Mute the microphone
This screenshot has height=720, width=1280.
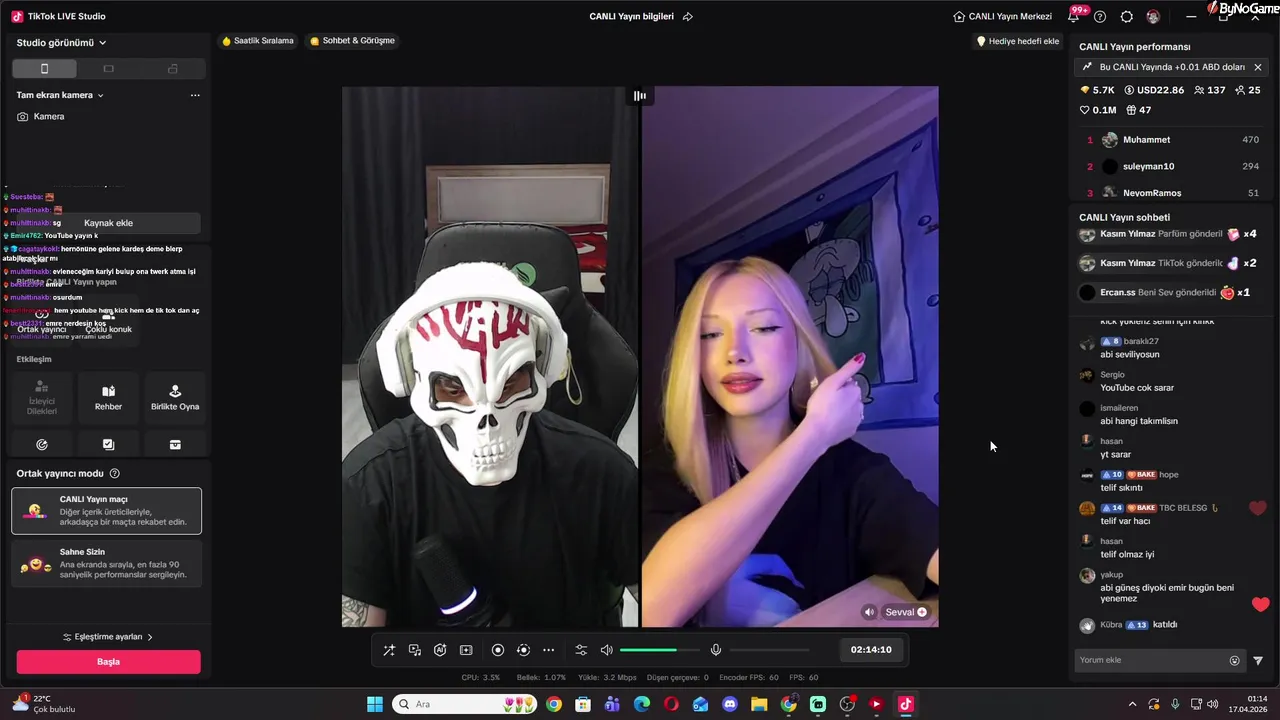pyautogui.click(x=716, y=650)
